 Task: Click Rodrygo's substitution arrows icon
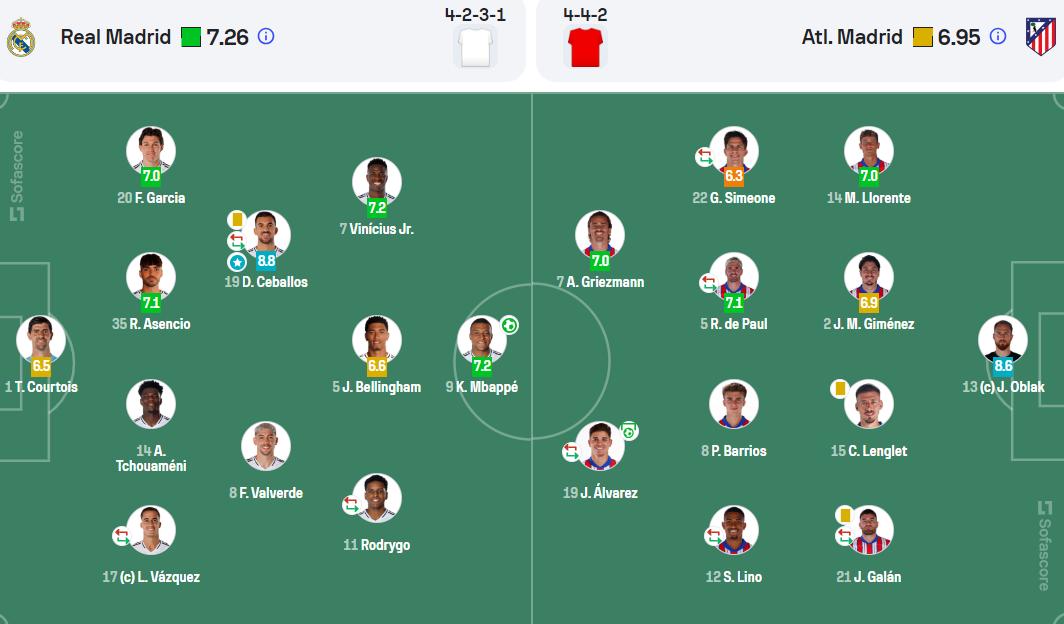[351, 505]
